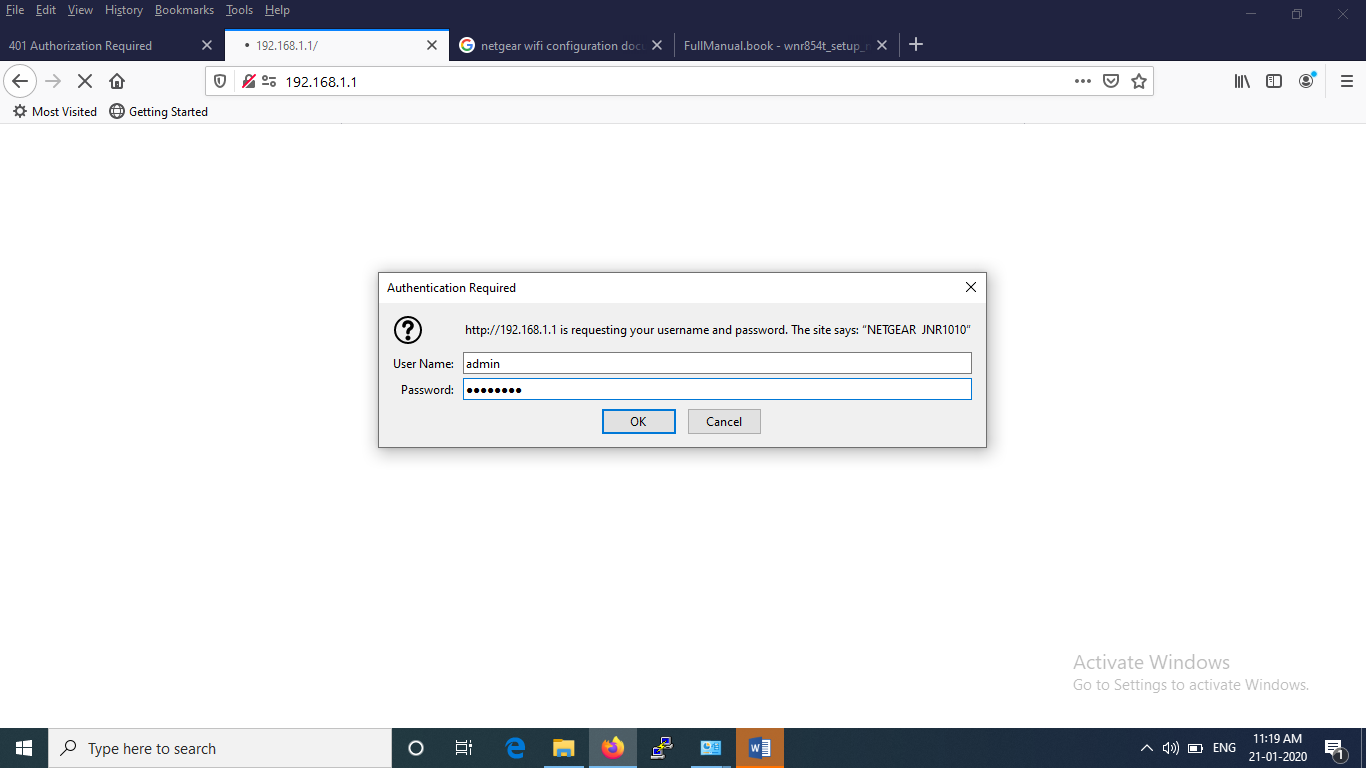
Task: Click OK in the authentication dialog
Action: 638,422
